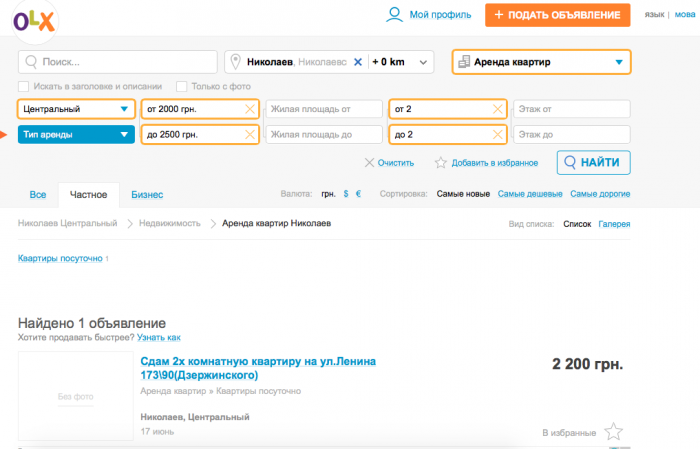
Task: Star the listing to add it to favorites
Action: [x=614, y=432]
